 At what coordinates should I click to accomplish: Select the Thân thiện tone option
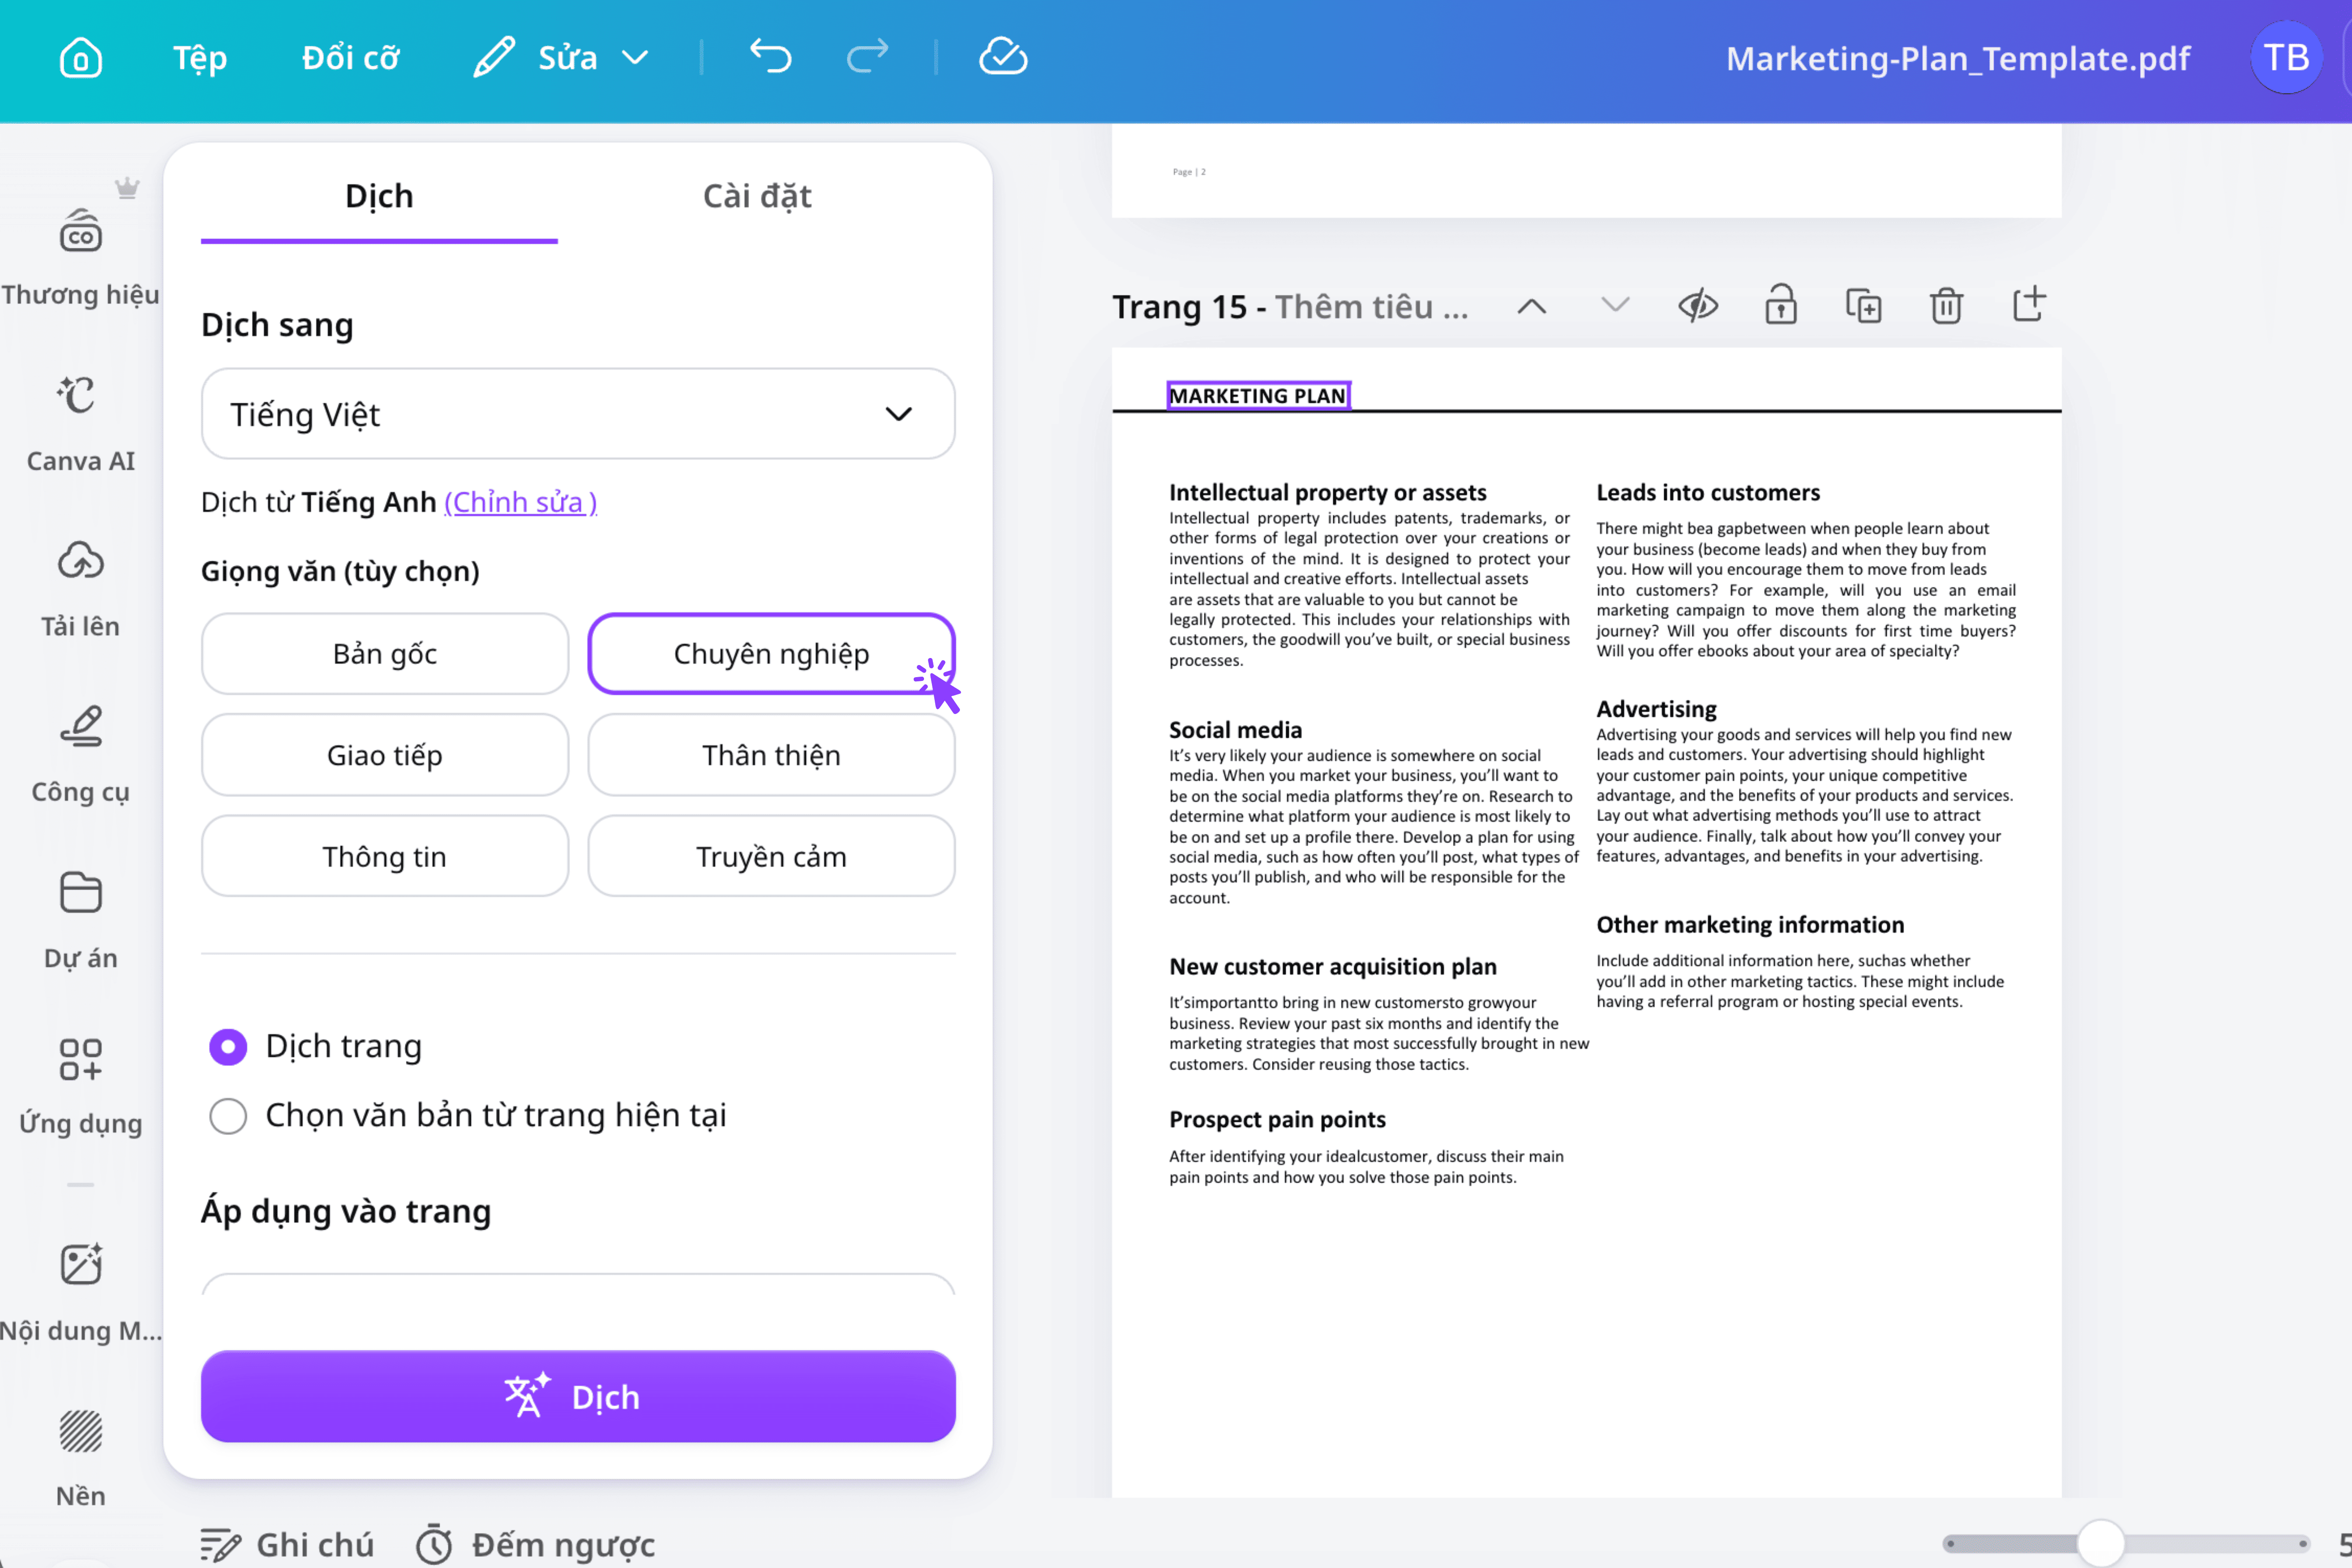pyautogui.click(x=771, y=755)
